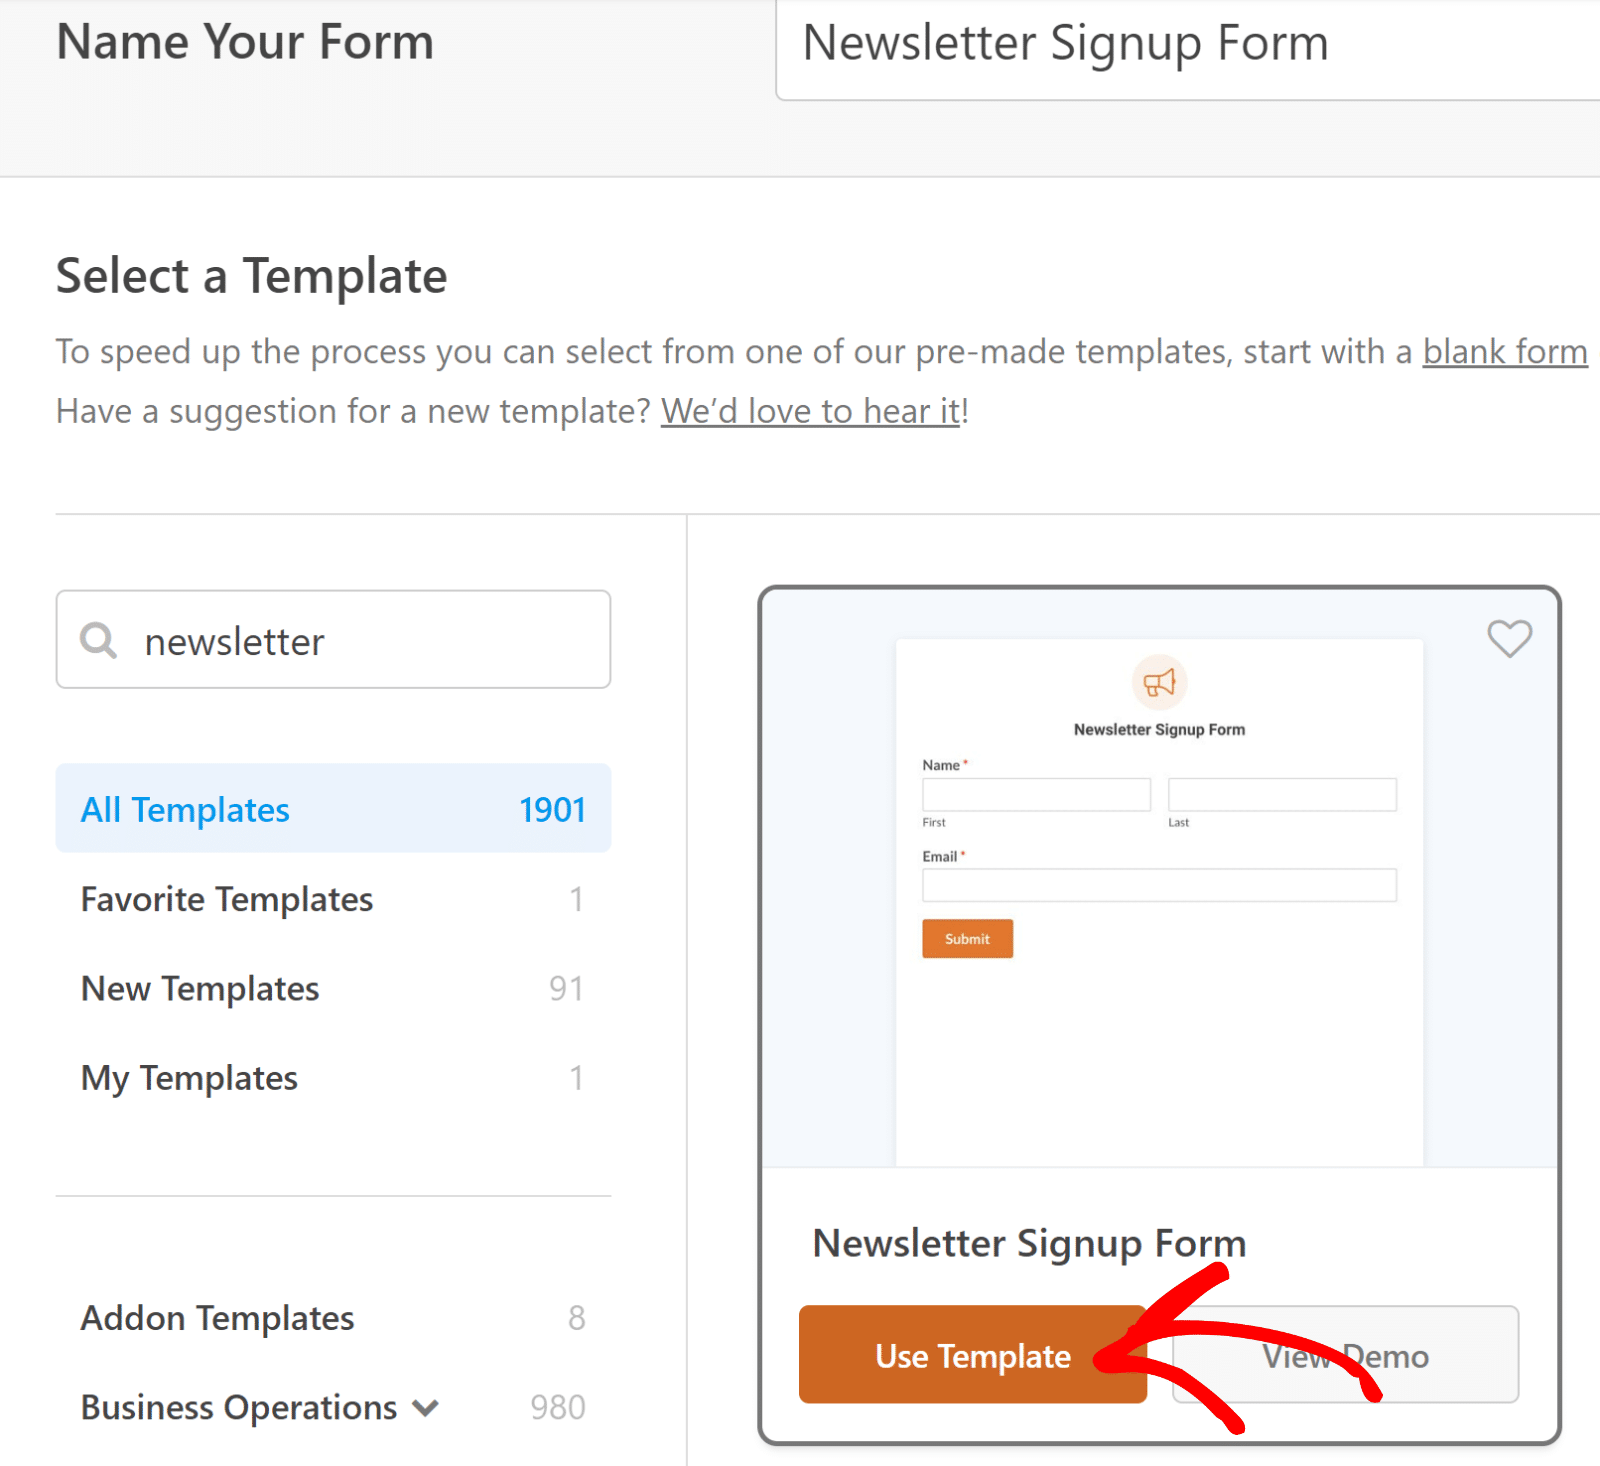Click the Use Template button
The height and width of the screenshot is (1466, 1600).
[x=972, y=1354]
